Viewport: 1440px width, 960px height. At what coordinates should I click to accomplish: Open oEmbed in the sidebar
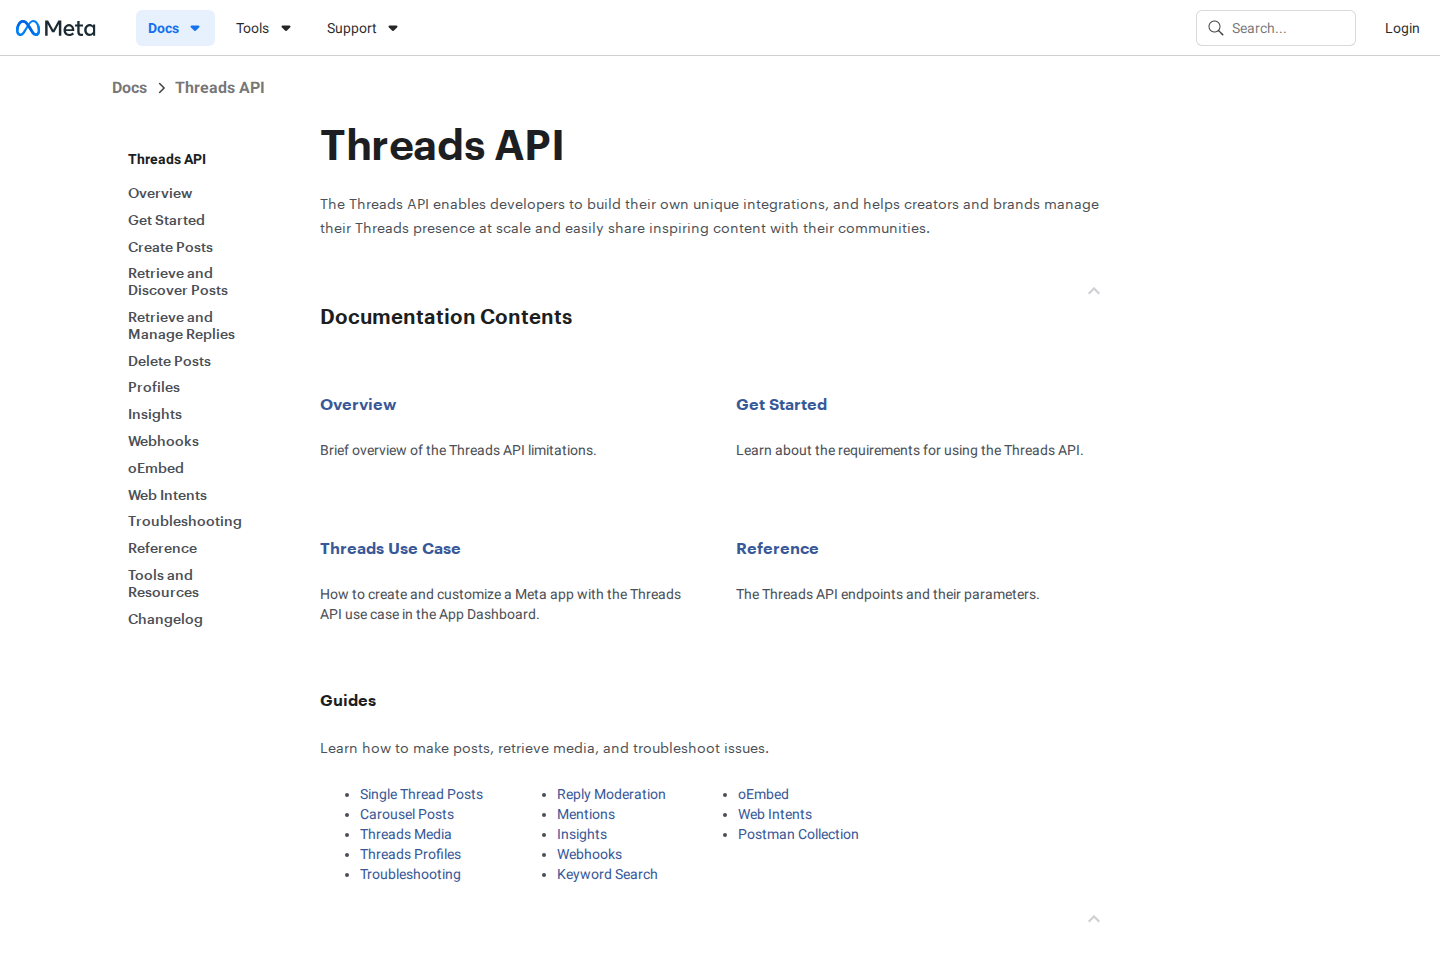156,468
